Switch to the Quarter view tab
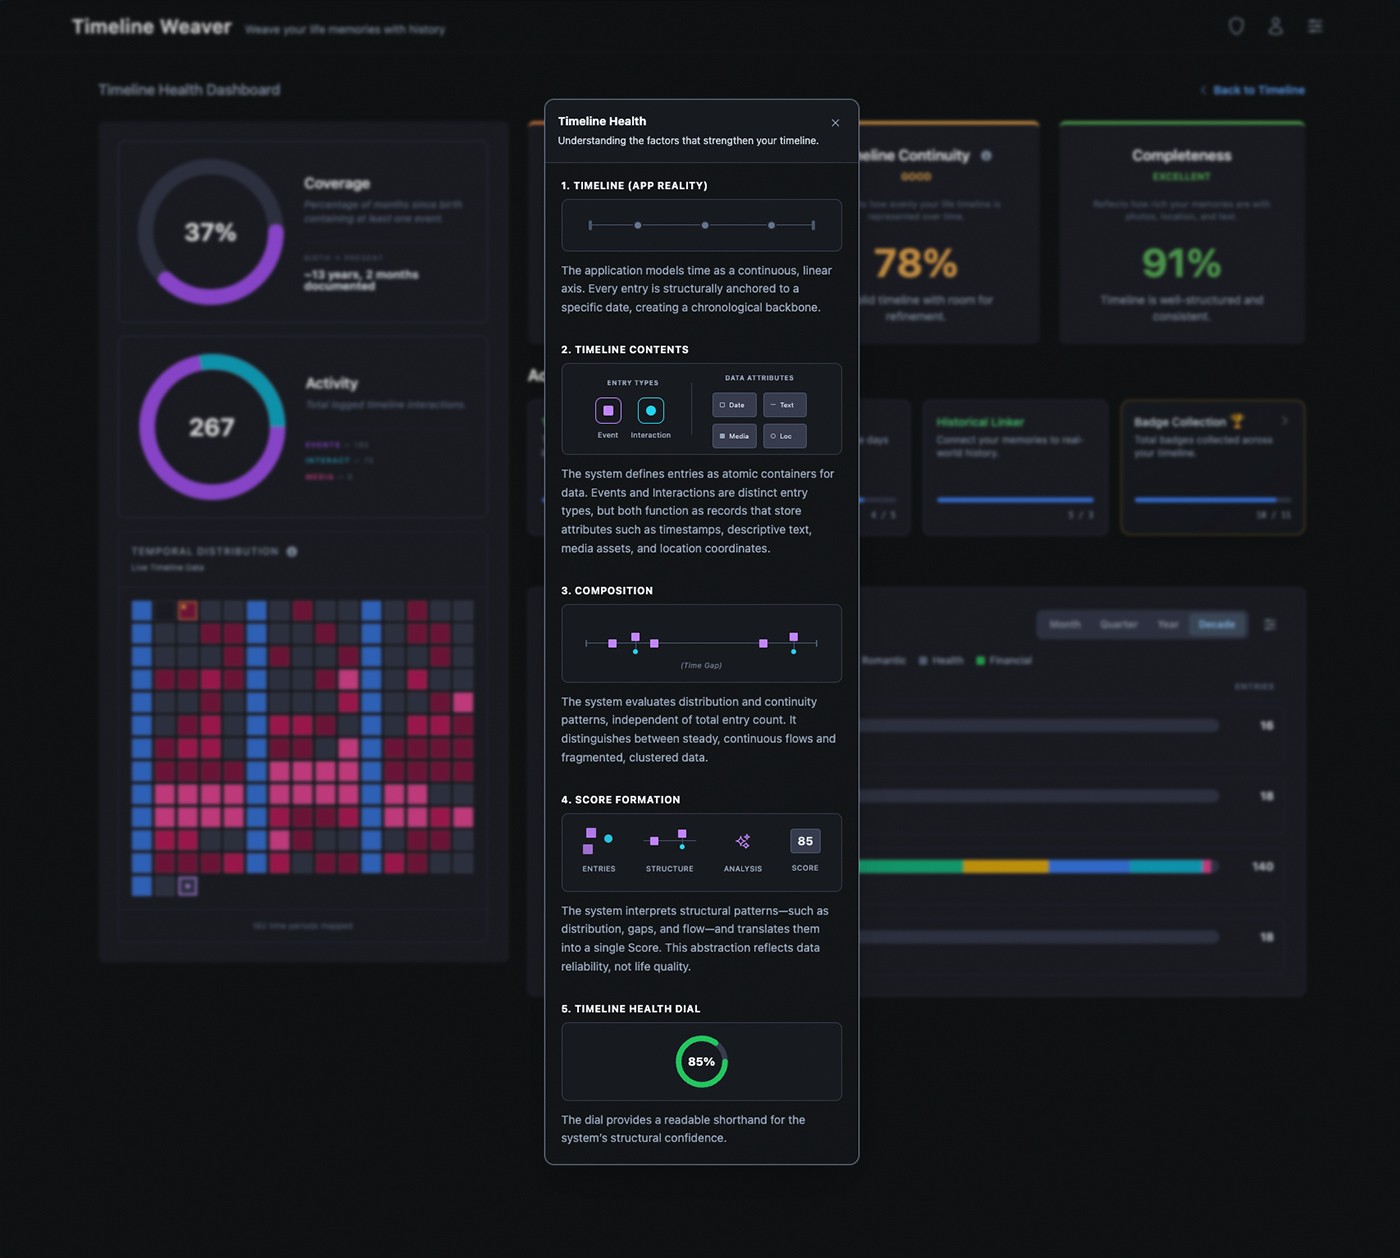Screen dimensions: 1400x1258 [1119, 624]
